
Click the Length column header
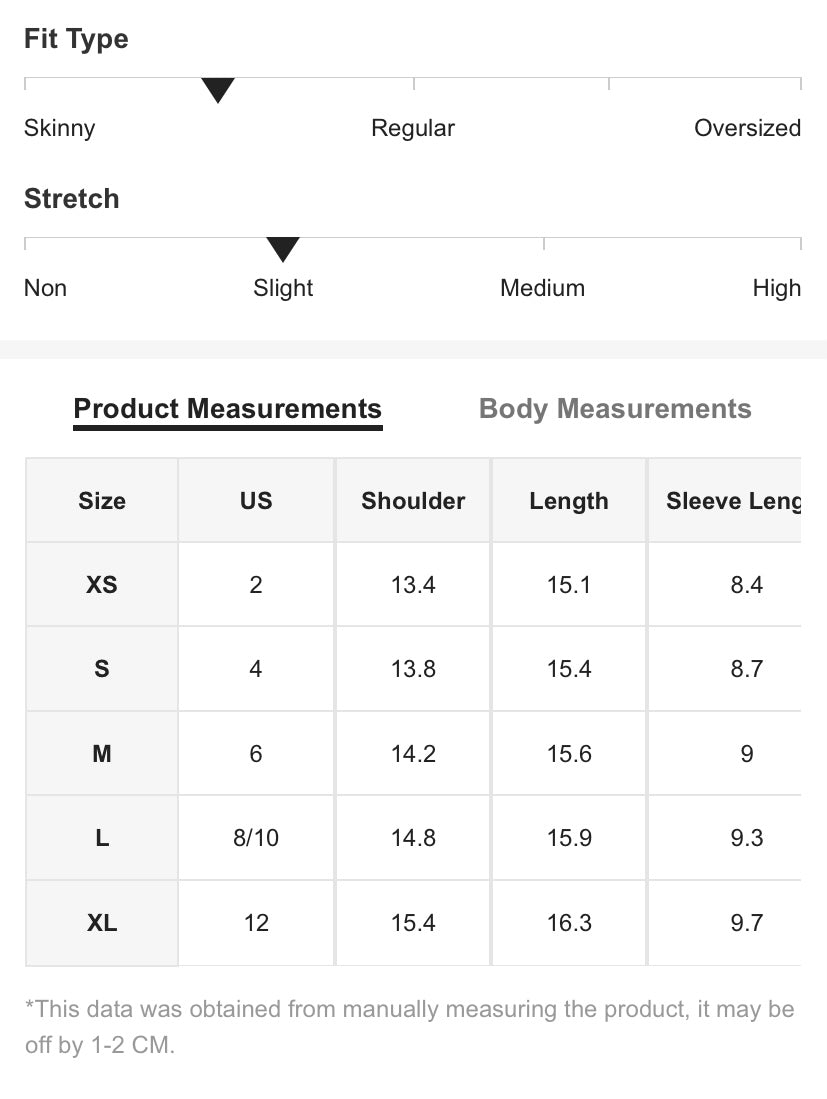(x=569, y=500)
